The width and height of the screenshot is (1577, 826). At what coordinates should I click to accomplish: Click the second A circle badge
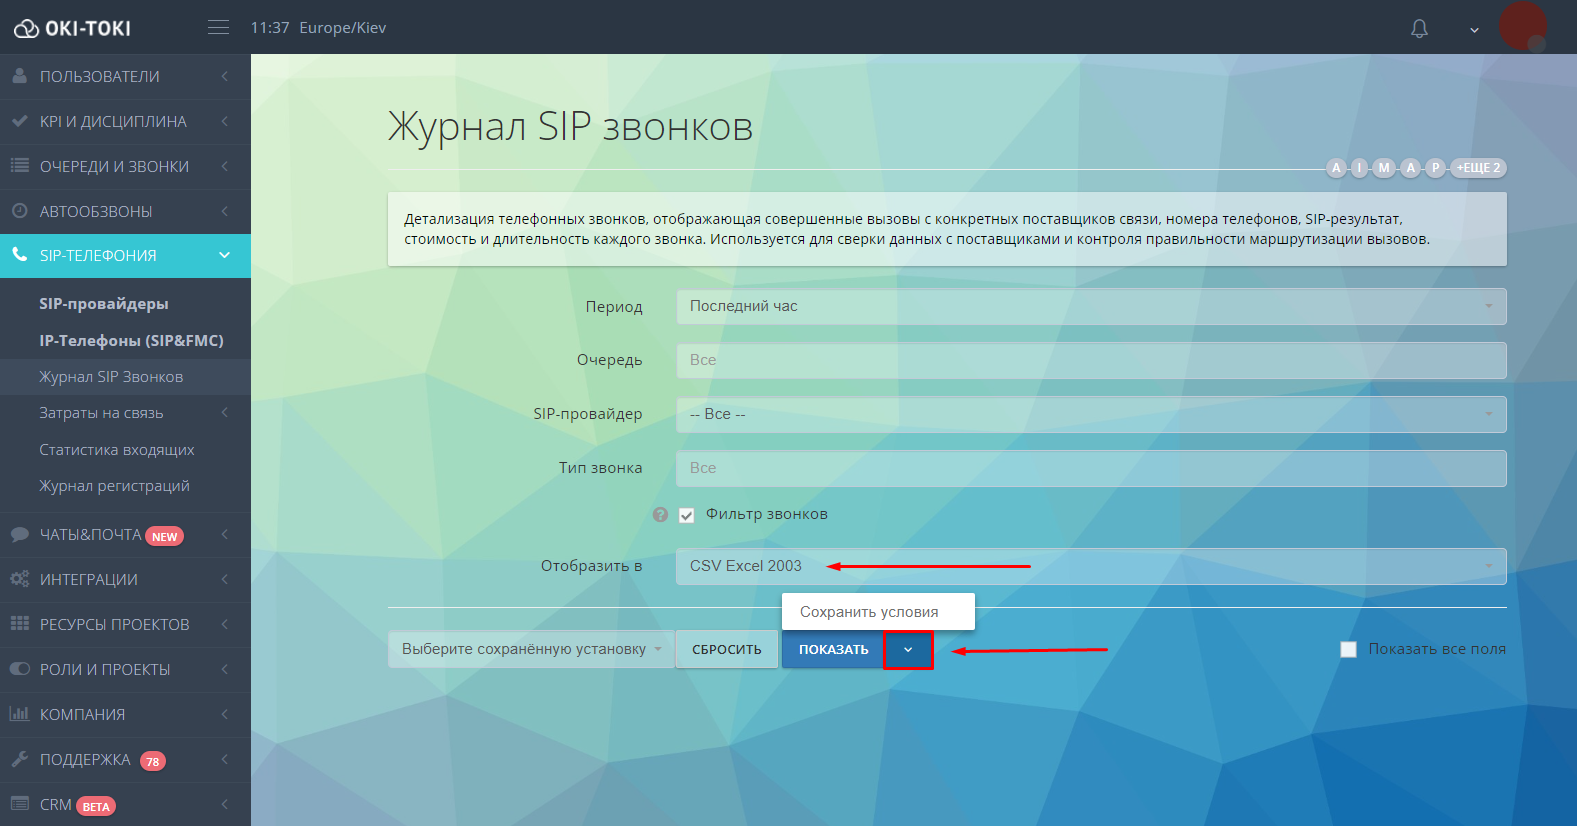tap(1410, 168)
